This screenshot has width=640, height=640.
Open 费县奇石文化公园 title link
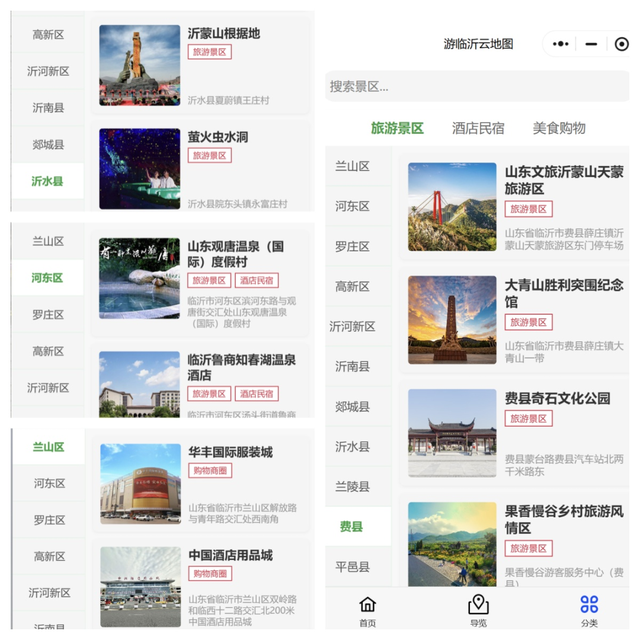557,398
